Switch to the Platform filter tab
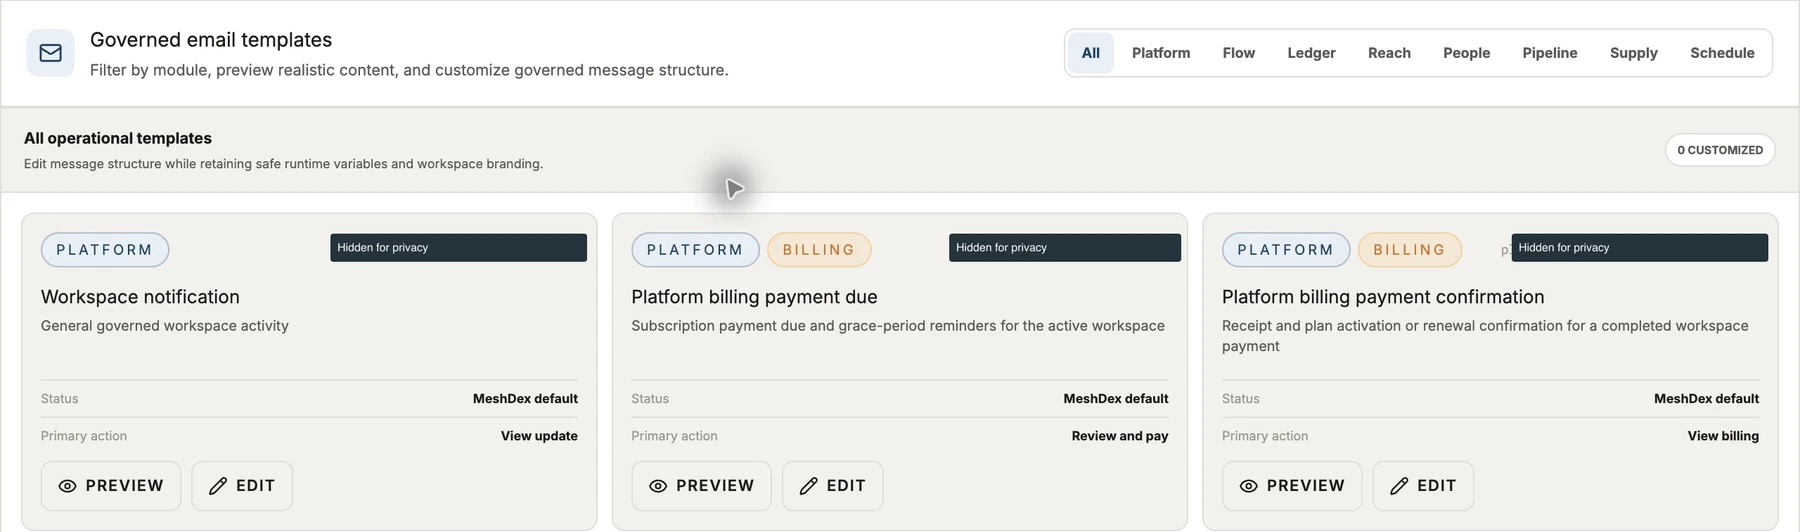 1161,53
